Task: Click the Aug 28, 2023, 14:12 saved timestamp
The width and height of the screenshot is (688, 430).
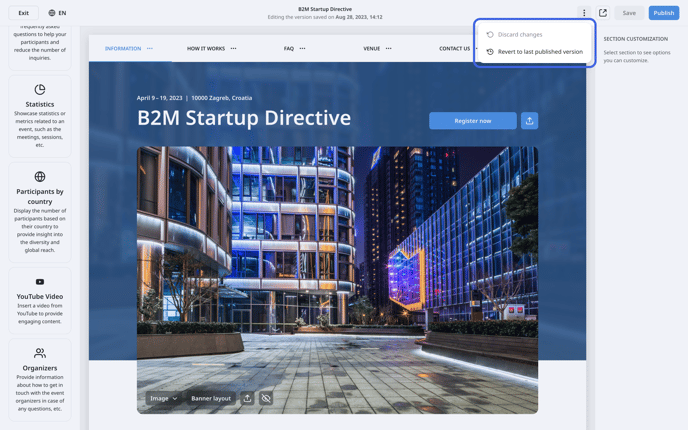Action: point(359,17)
